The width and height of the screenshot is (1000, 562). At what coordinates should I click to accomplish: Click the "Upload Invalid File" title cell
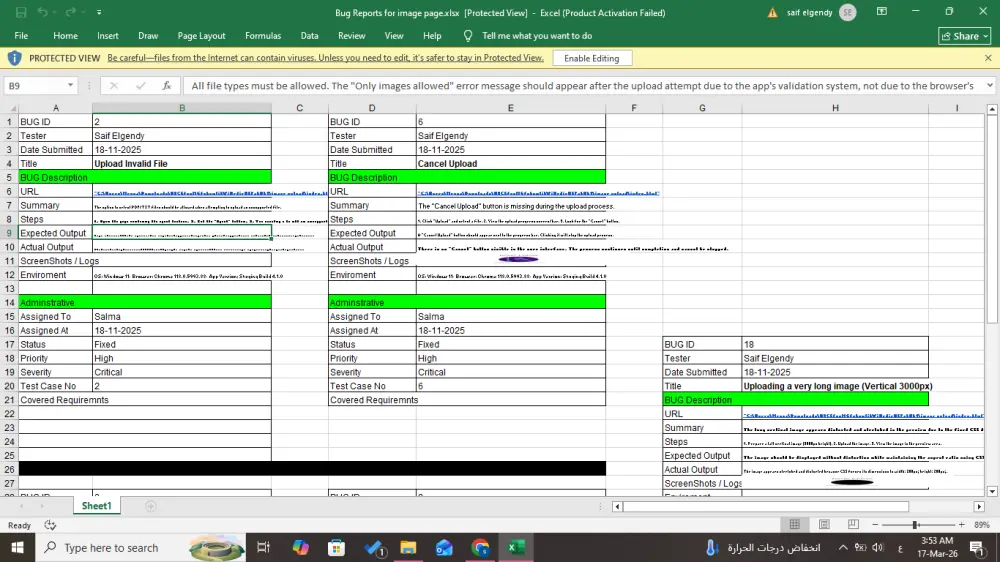[x=182, y=163]
